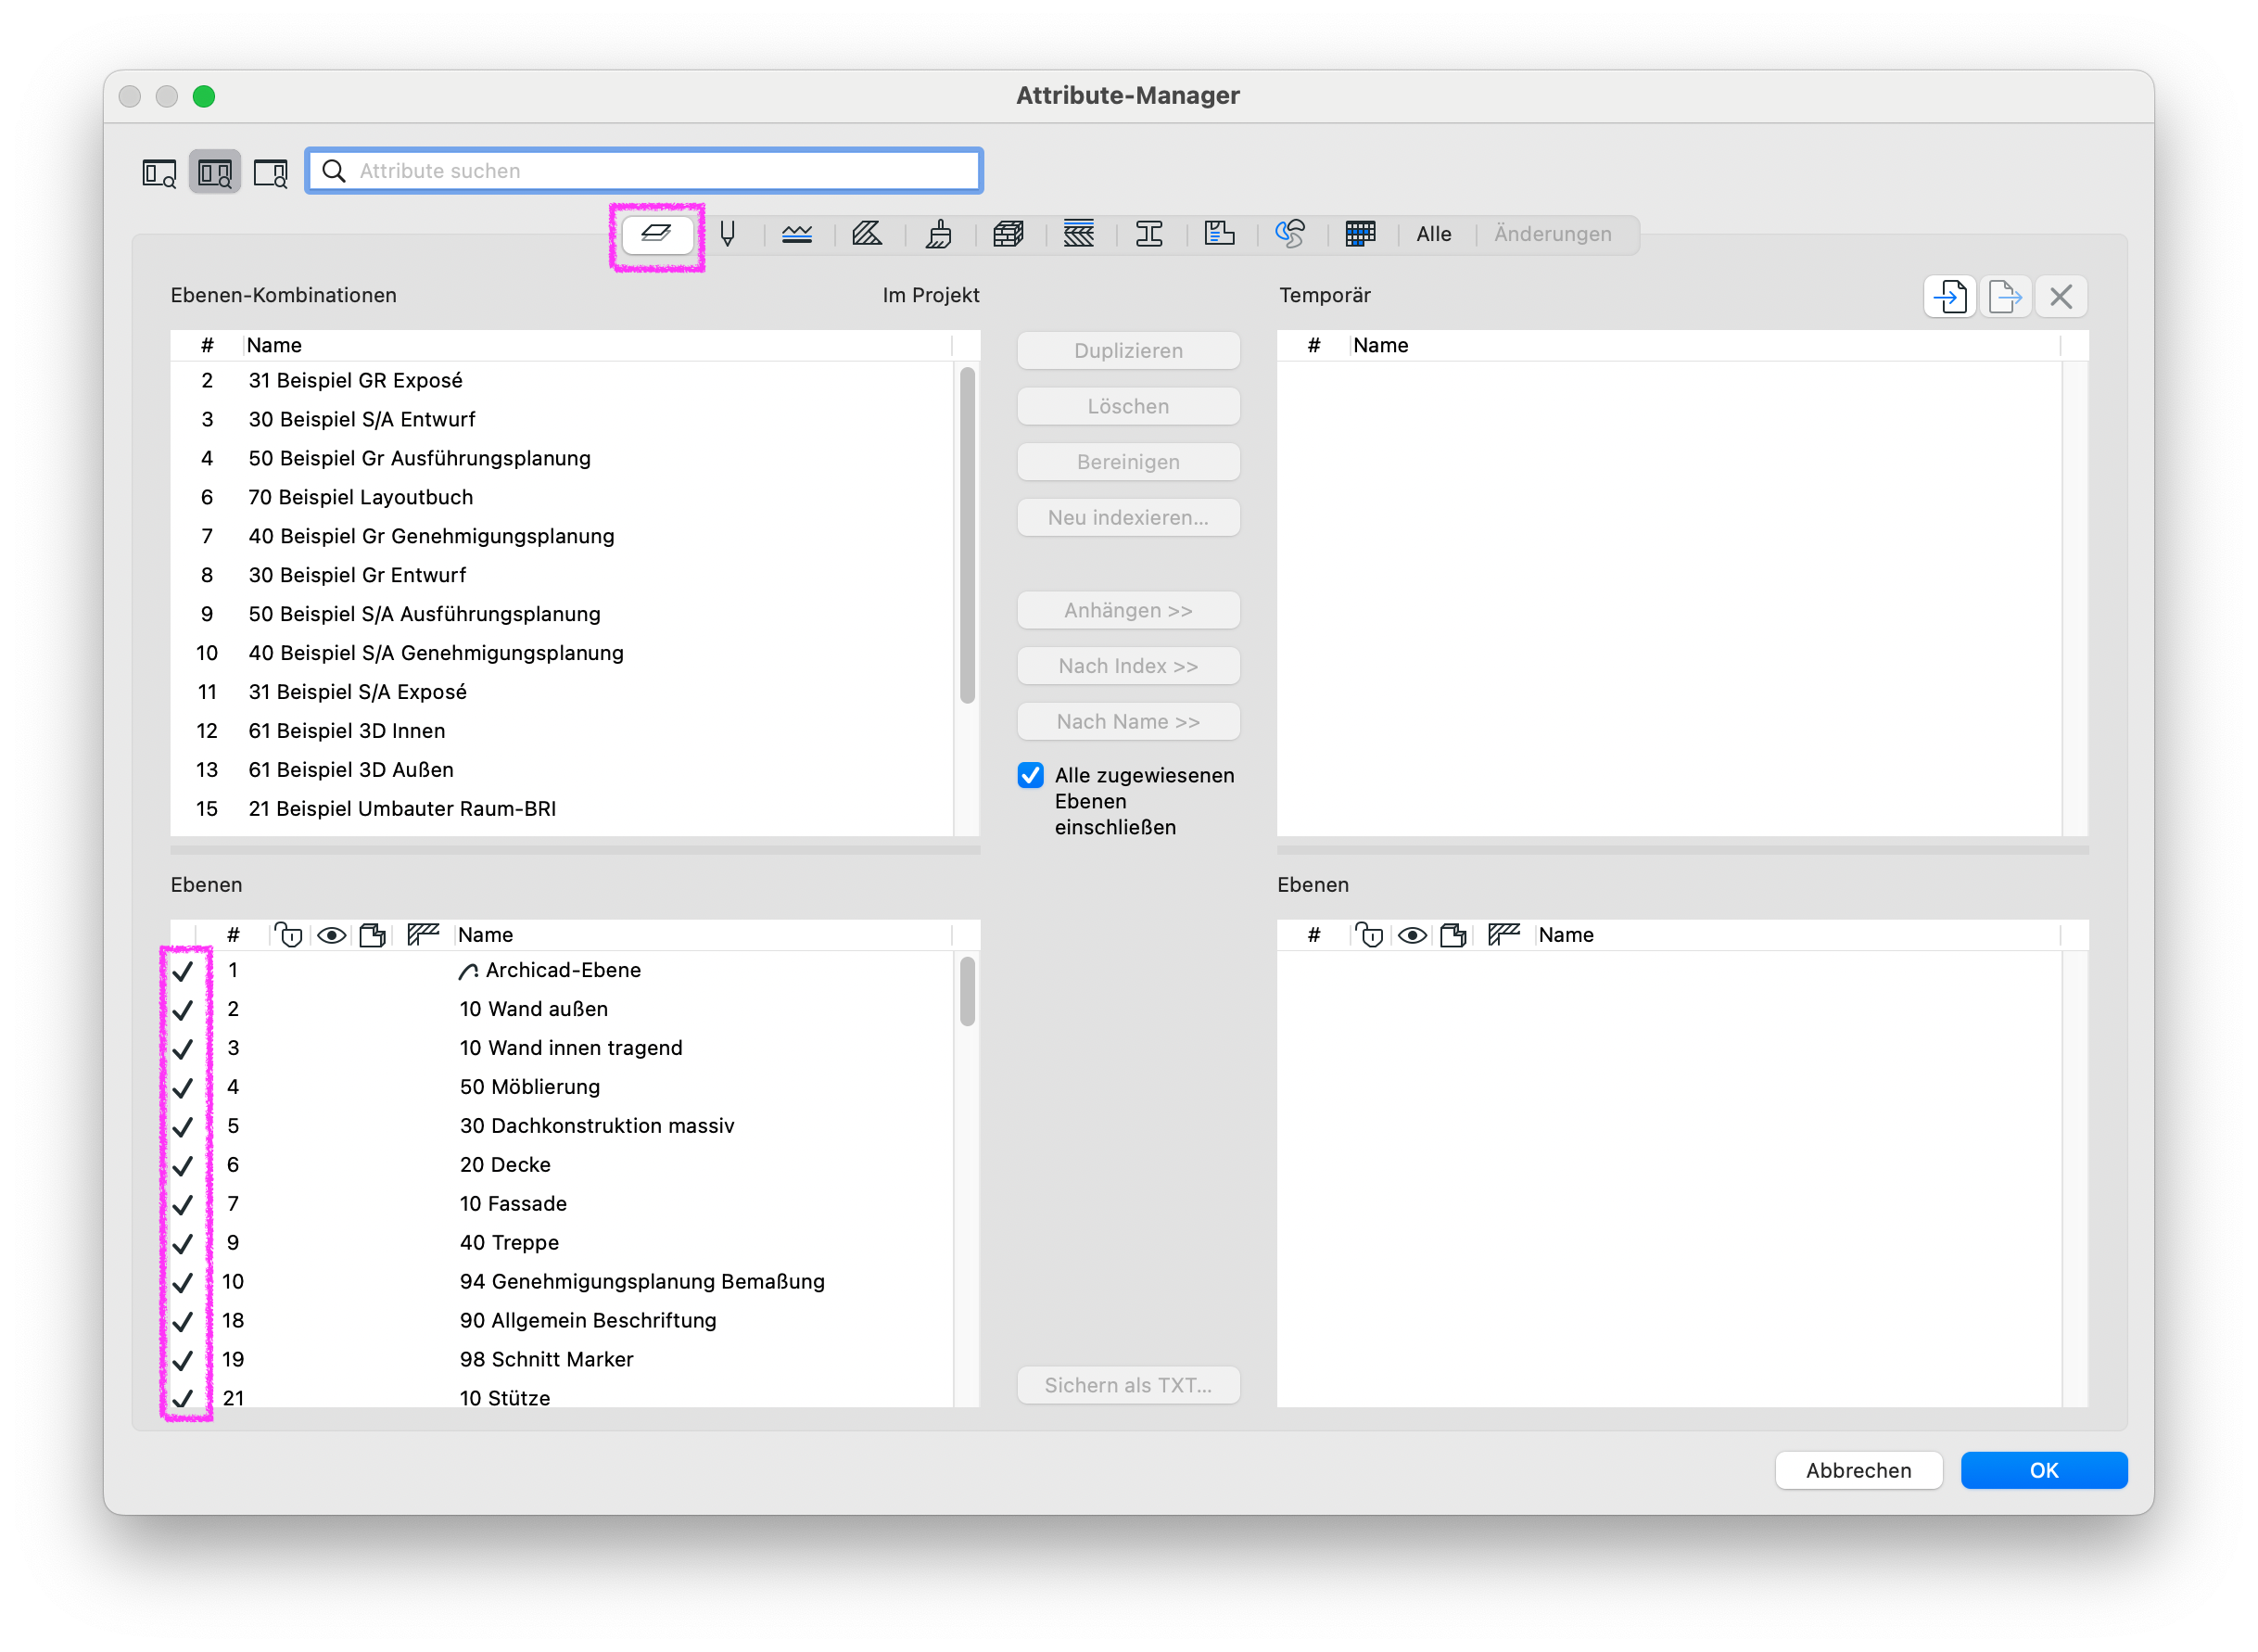
Task: Sort temporary layers by eye column icon
Action: (1412, 935)
